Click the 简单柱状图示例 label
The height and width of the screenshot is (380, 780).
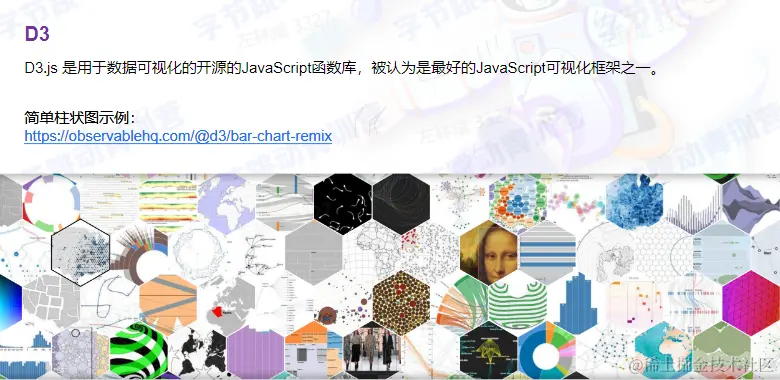[80, 118]
